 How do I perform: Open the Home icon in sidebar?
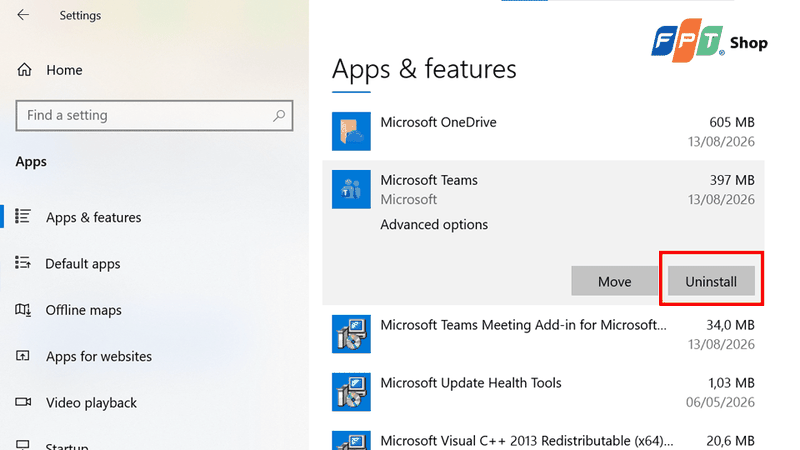coord(24,69)
